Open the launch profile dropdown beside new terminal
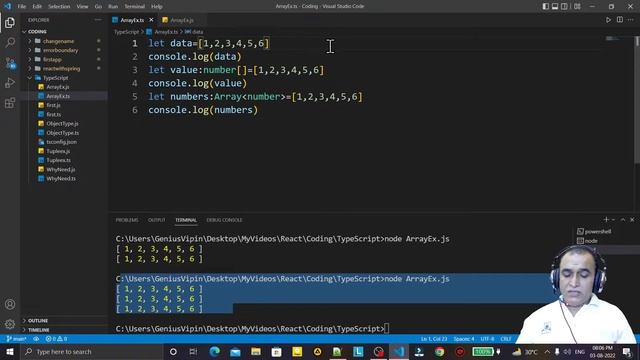Image resolution: width=640 pixels, height=360 pixels. [x=613, y=220]
